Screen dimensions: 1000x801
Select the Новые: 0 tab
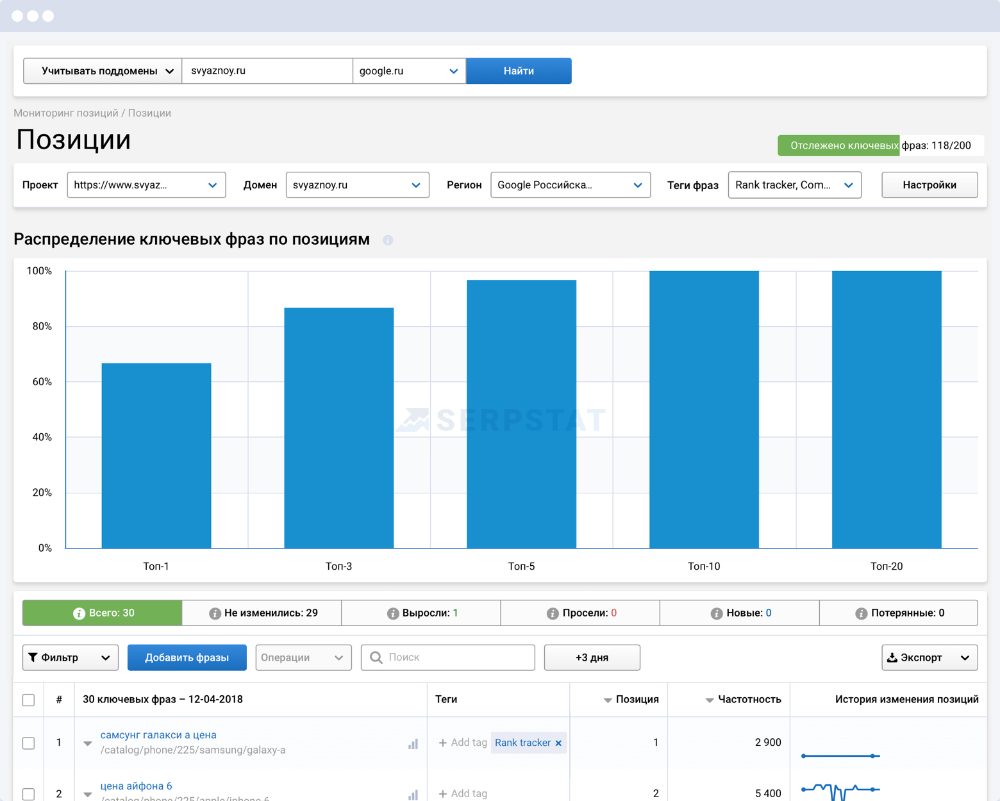pos(740,613)
